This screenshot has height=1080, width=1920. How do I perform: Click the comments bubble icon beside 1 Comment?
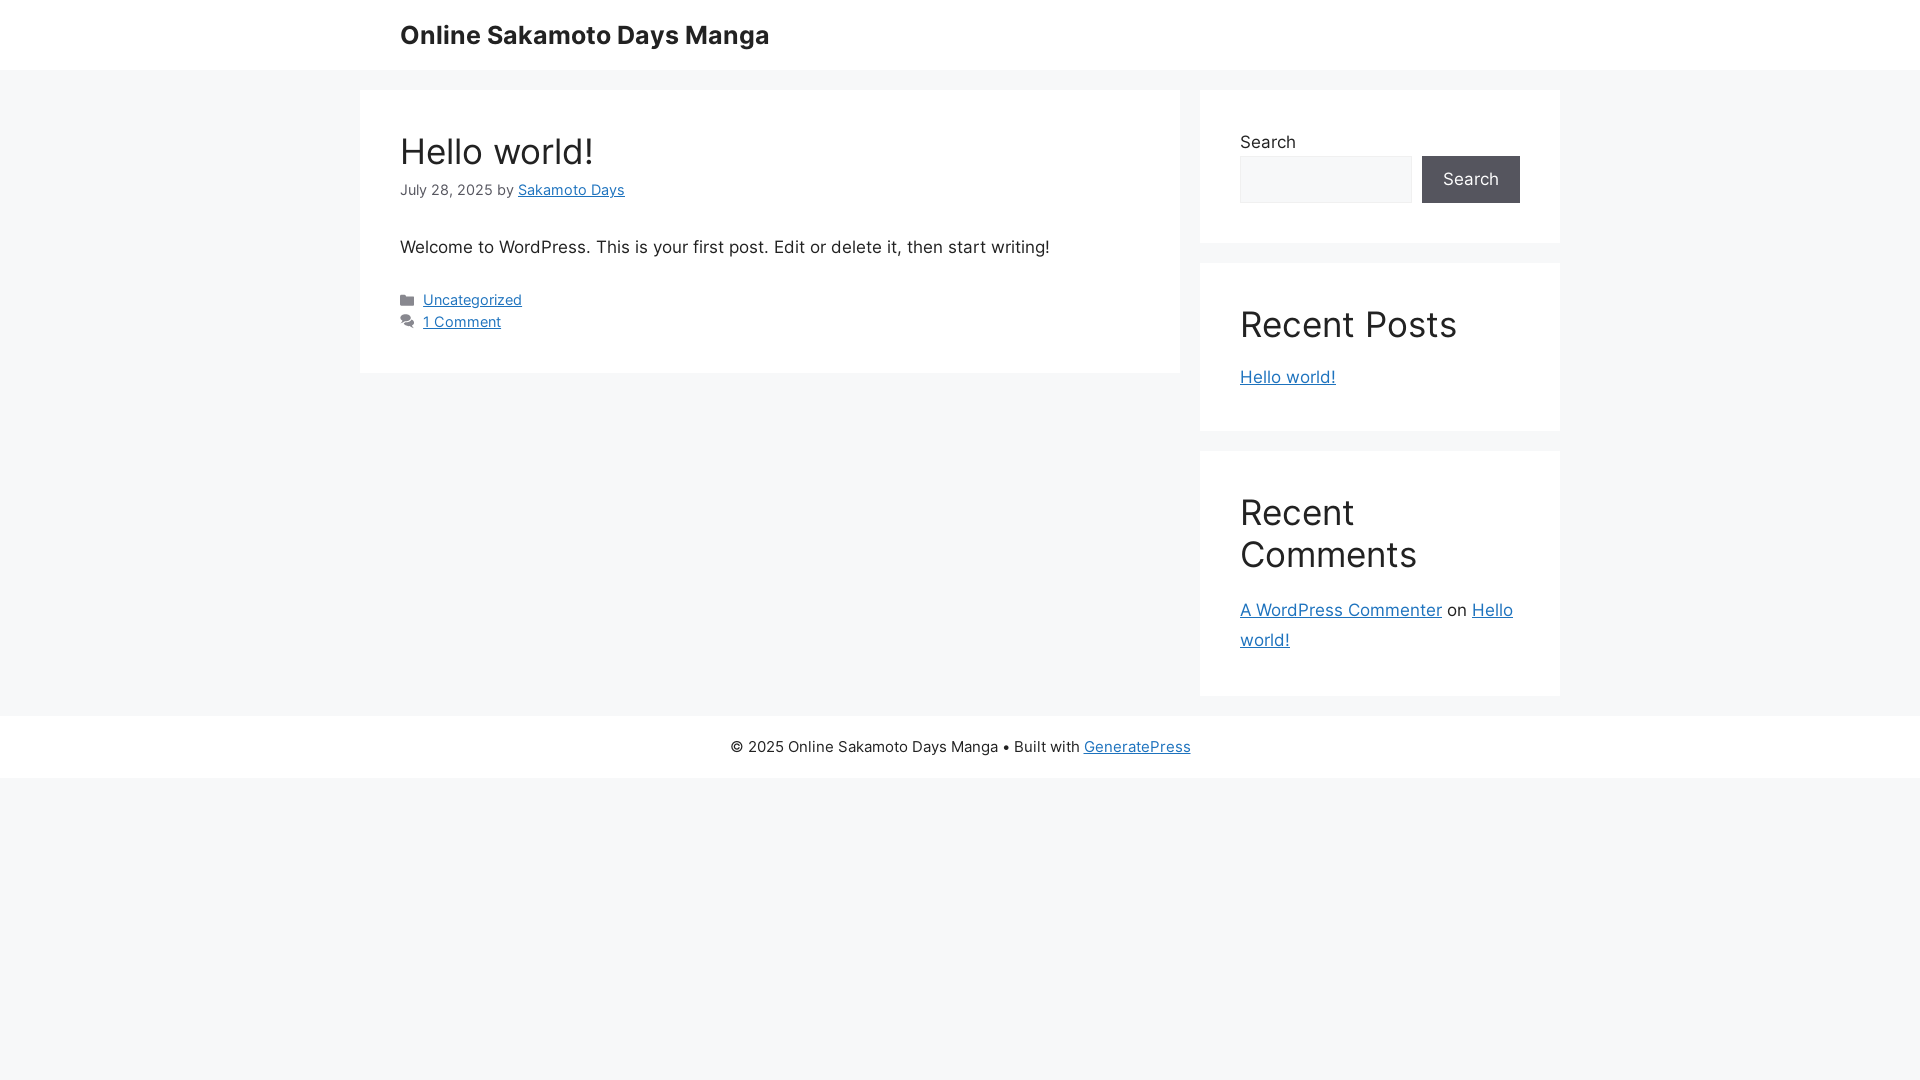pyautogui.click(x=407, y=322)
